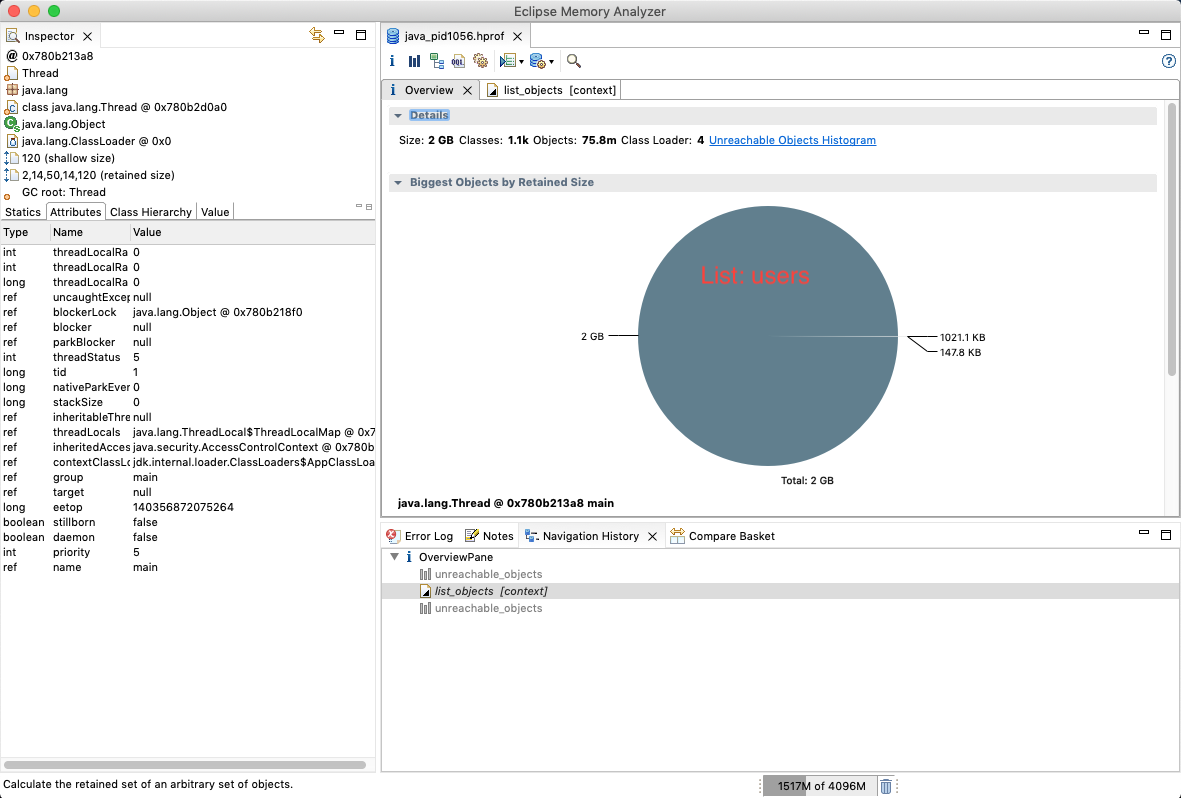The height and width of the screenshot is (798, 1181).
Task: Open the Dominator Tree view
Action: [x=436, y=61]
